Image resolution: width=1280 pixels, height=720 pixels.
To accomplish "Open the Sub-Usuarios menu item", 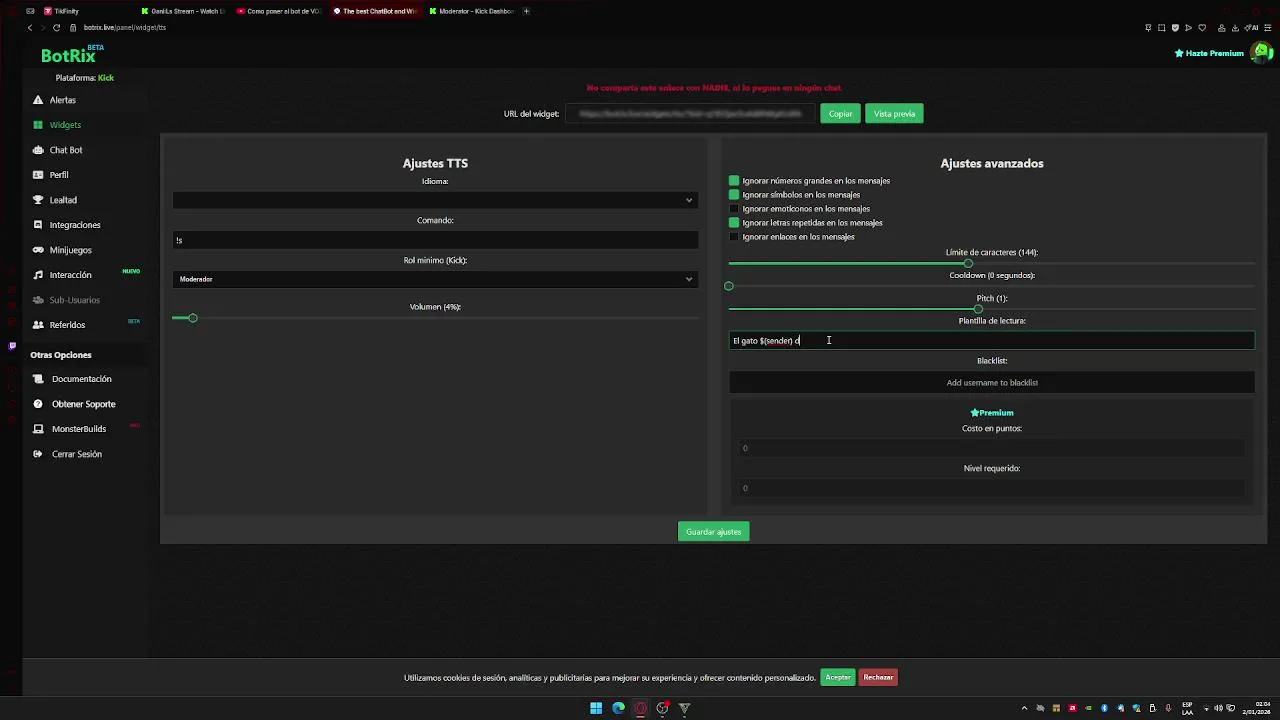I will click(75, 300).
